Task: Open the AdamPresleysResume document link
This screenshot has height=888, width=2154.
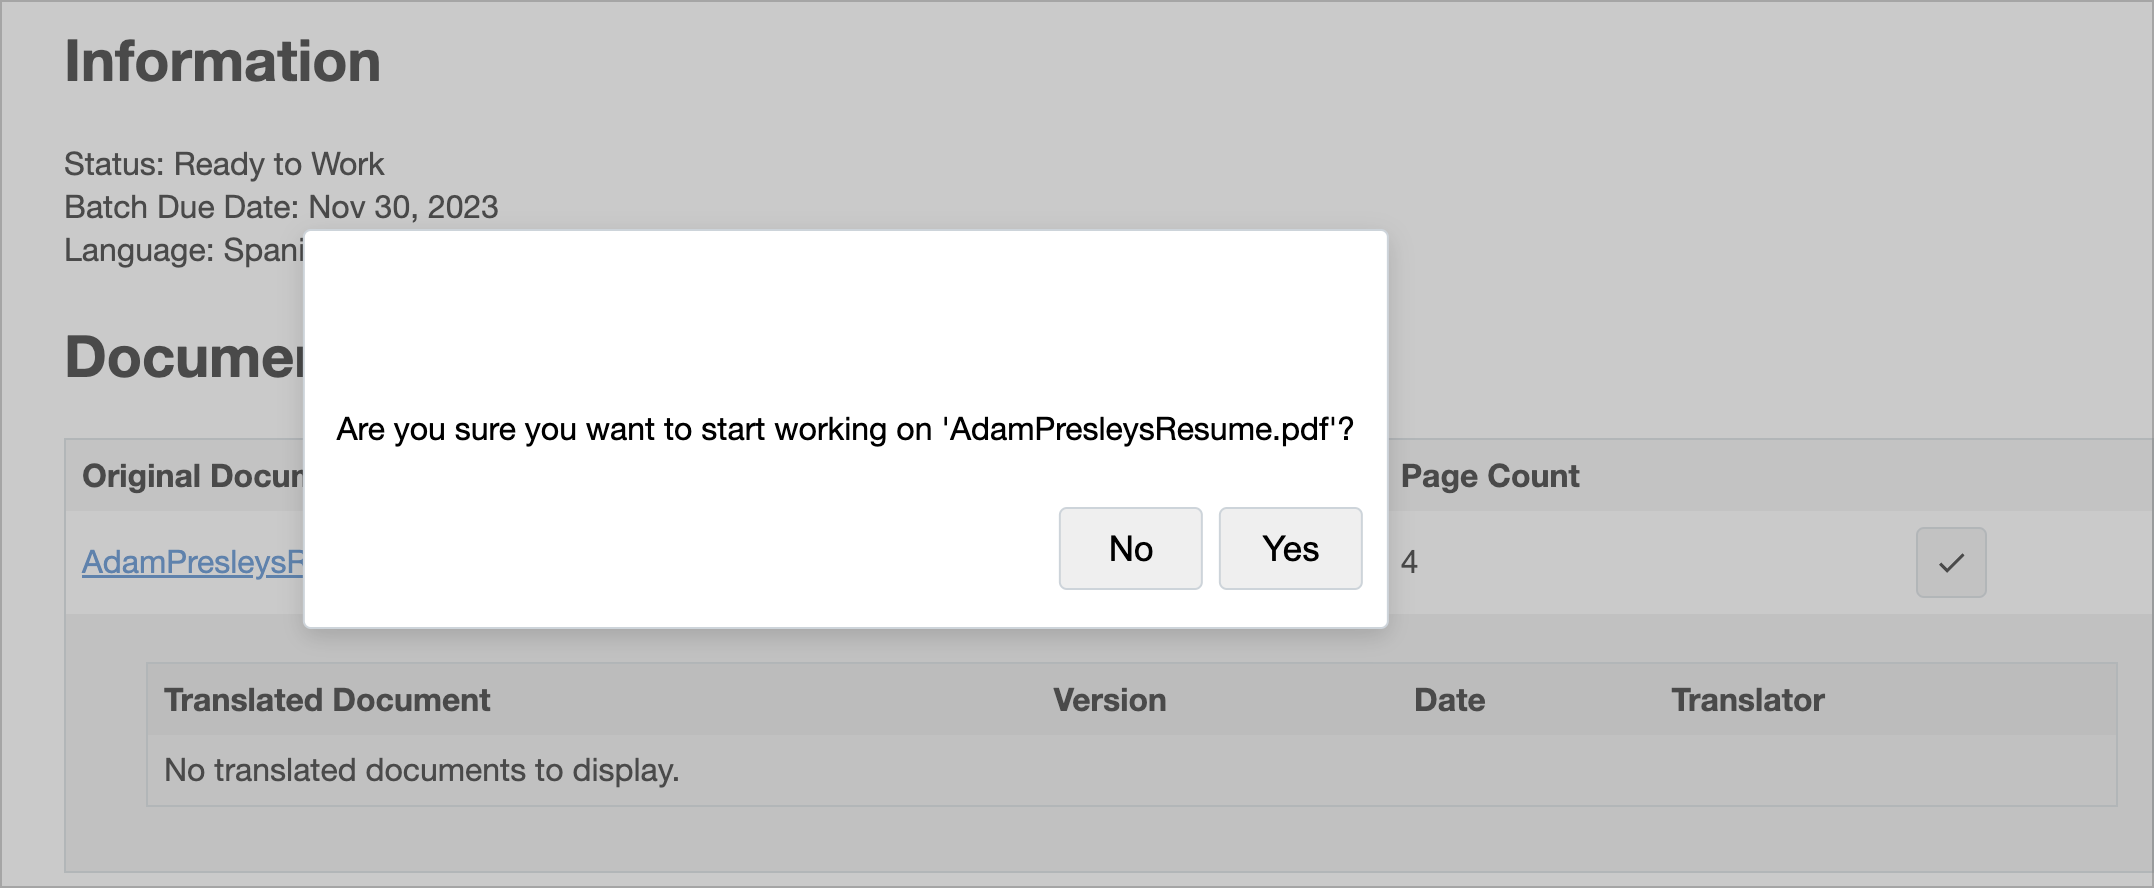Action: pos(192,562)
